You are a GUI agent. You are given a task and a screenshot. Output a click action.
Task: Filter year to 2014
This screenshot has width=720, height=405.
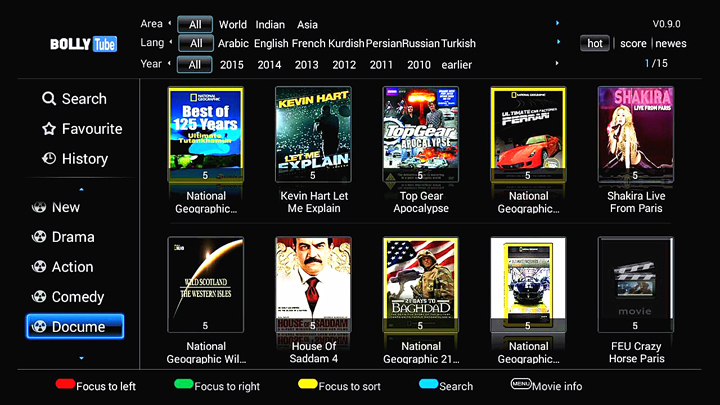point(269,65)
